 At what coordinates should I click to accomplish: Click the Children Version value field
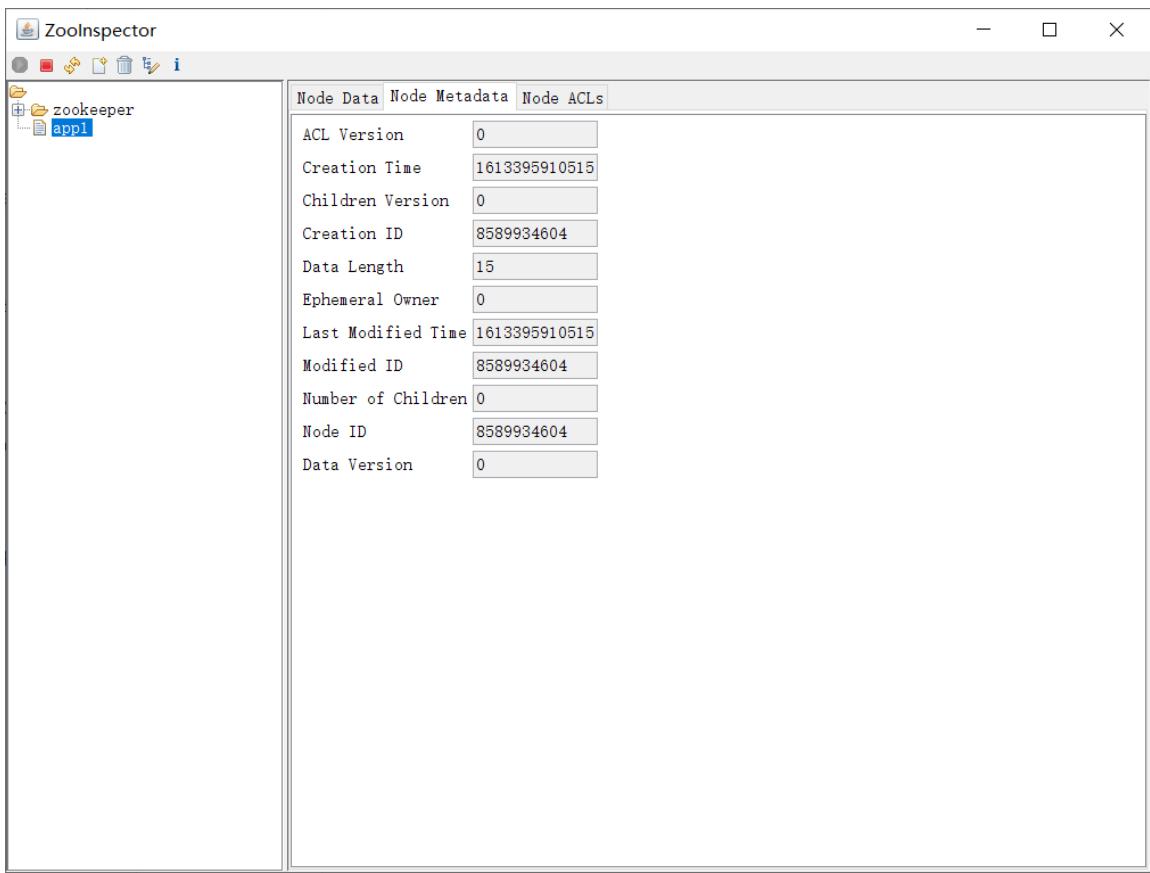click(535, 201)
